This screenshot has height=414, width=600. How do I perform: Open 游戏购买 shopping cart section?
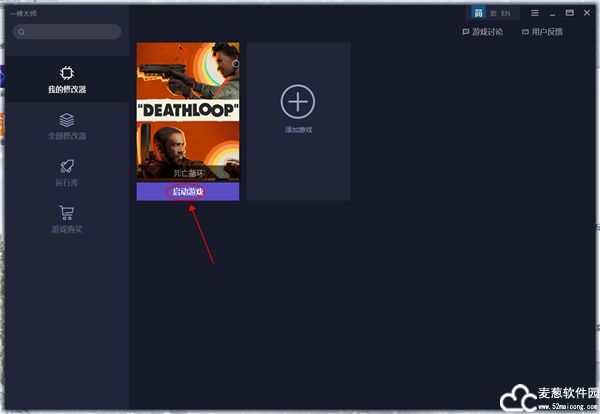(66, 218)
